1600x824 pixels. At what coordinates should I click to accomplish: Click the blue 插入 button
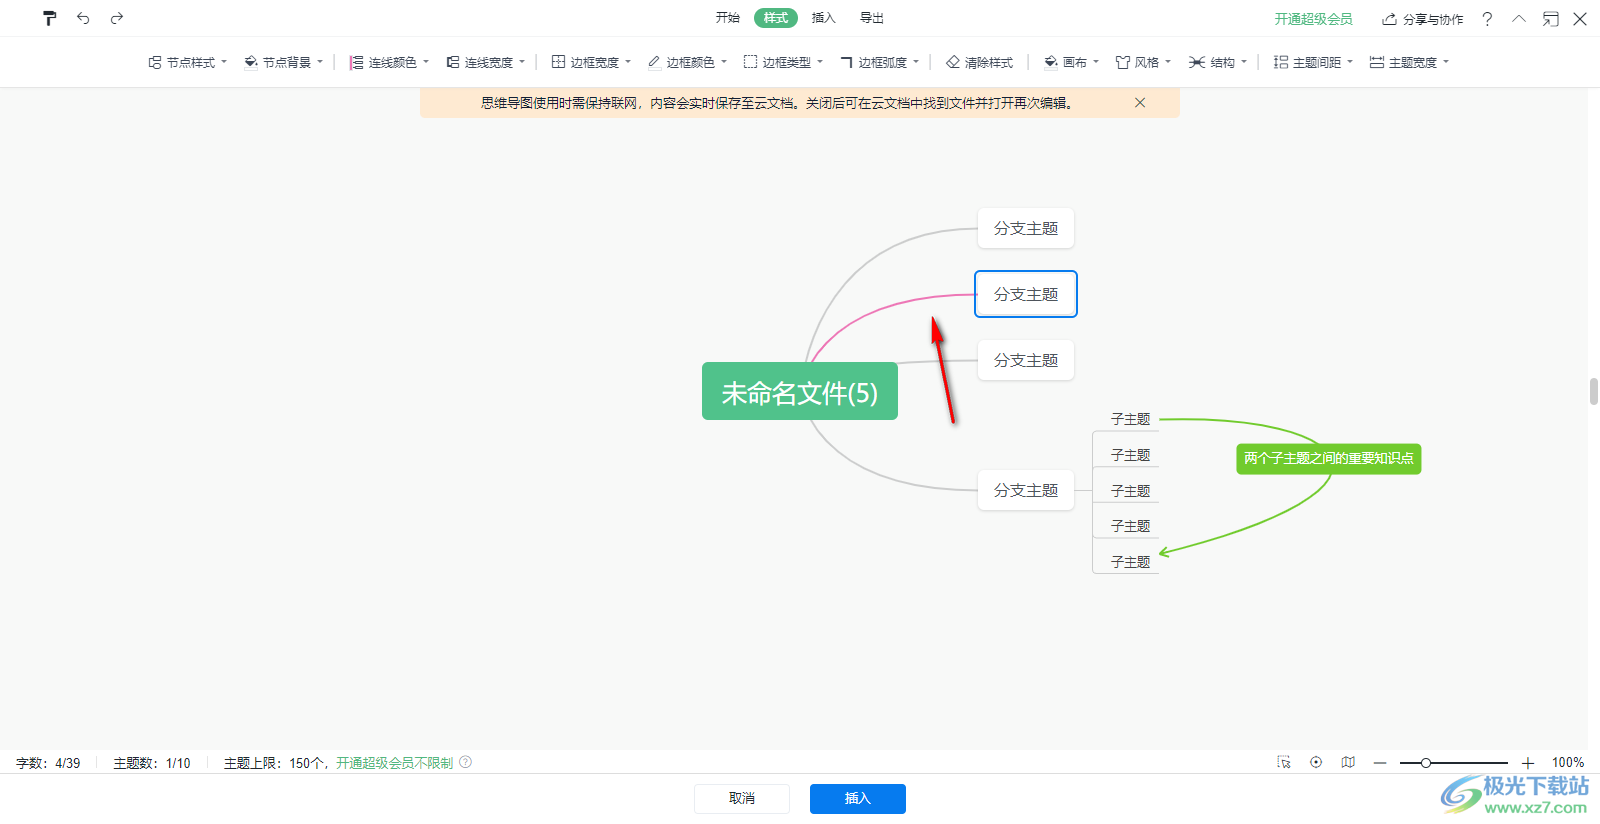point(858,798)
